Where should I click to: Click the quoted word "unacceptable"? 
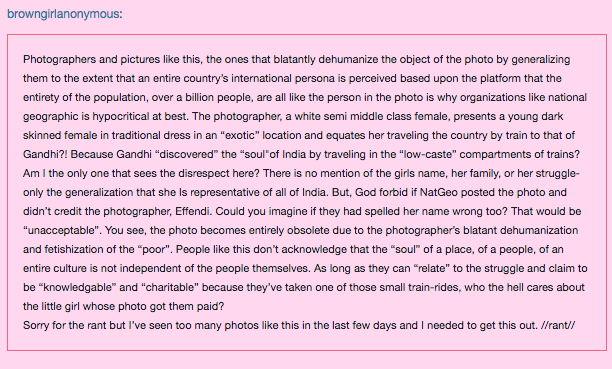[x=62, y=230]
